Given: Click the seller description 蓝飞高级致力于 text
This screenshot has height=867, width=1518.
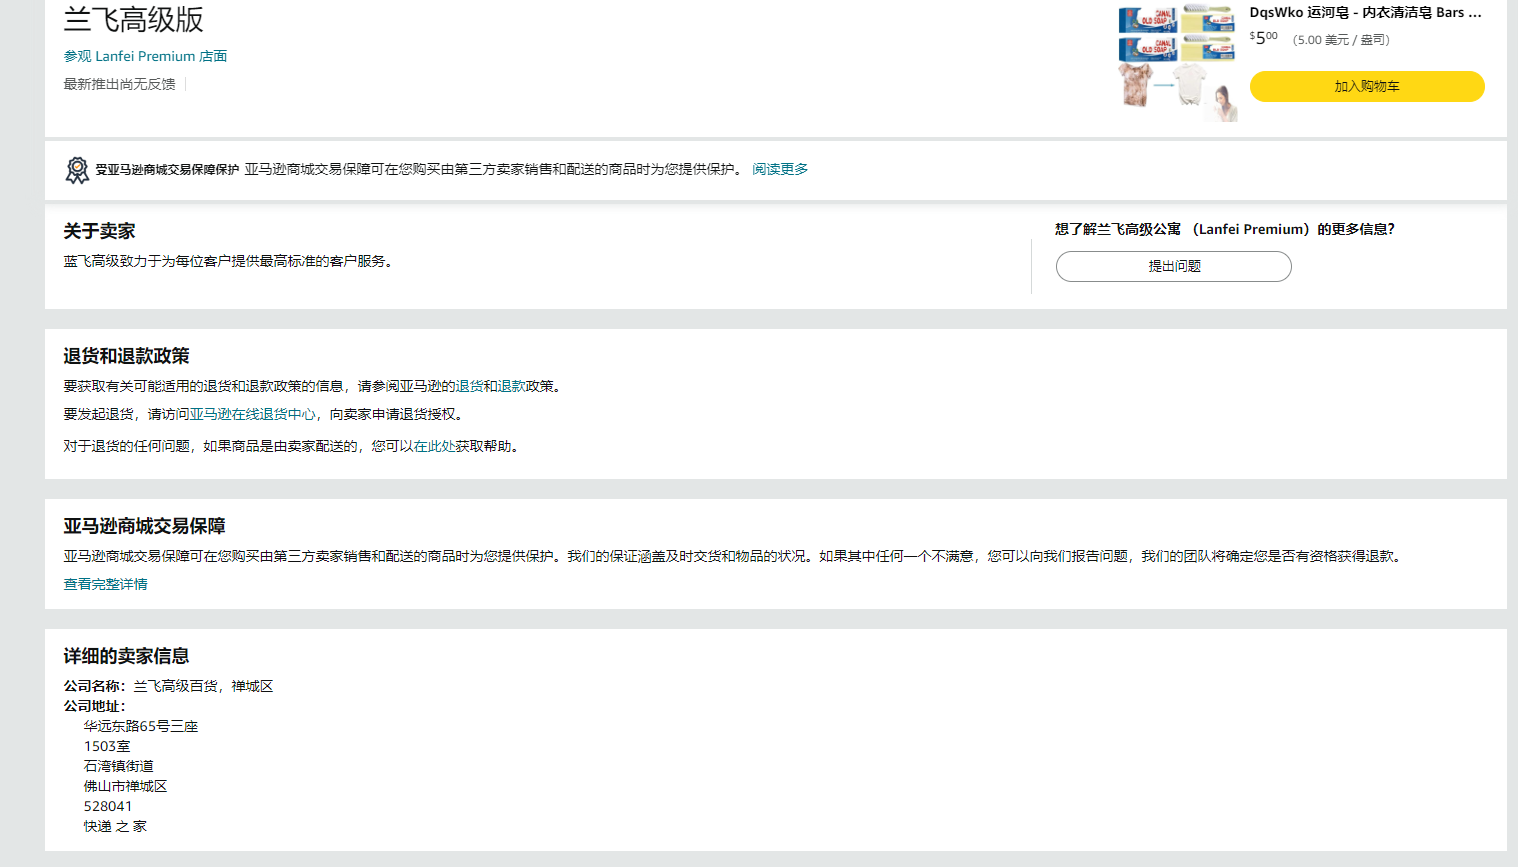Looking at the screenshot, I should click(231, 261).
